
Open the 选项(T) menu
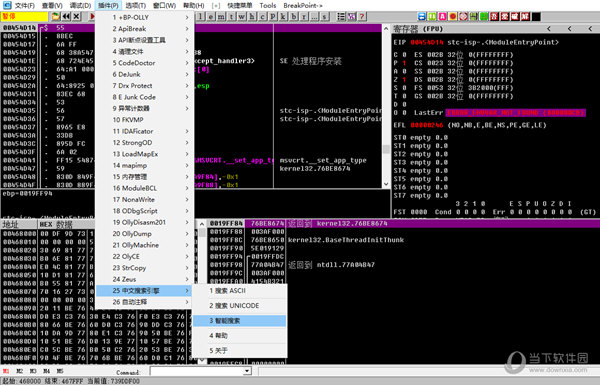coord(135,6)
